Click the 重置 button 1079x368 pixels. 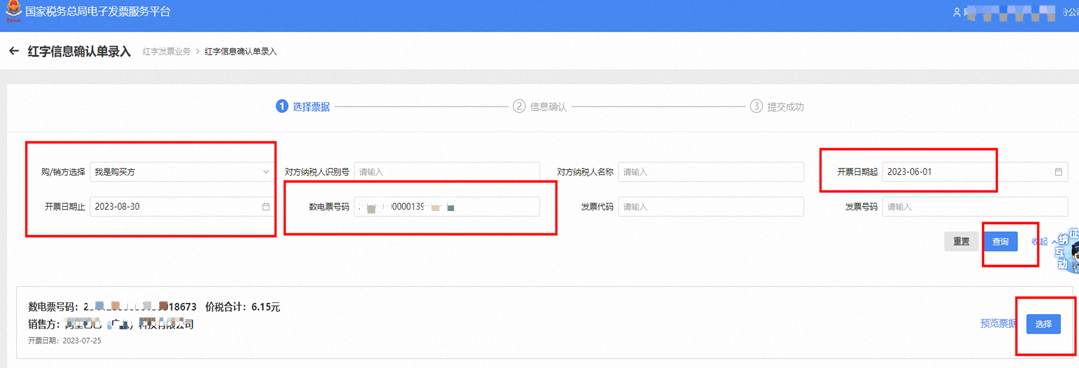pos(961,241)
